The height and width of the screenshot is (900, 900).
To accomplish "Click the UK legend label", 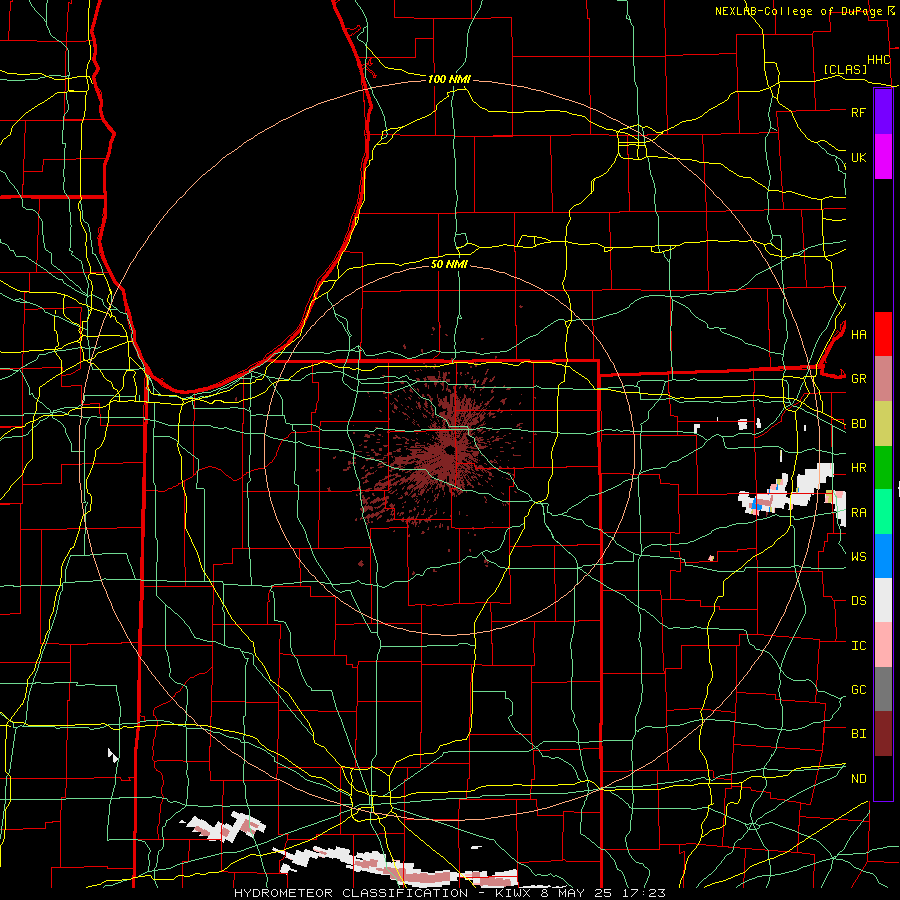I will [x=859, y=157].
